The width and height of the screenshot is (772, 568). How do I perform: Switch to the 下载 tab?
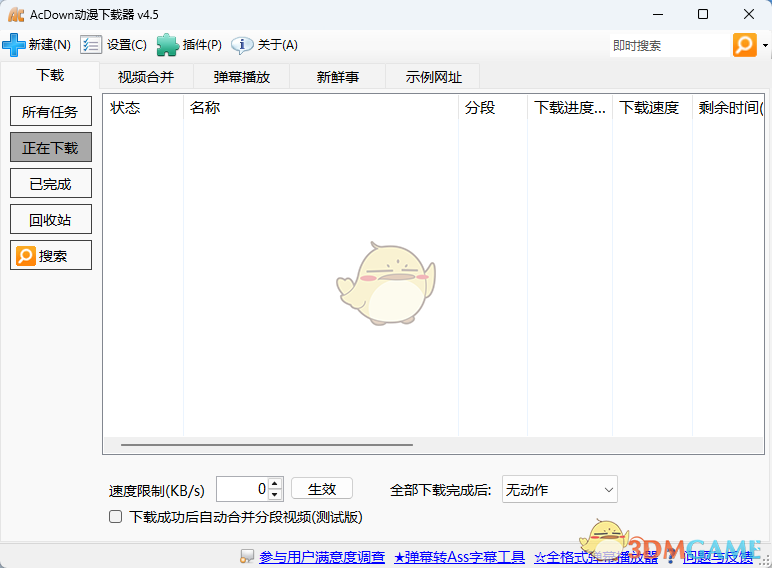(50, 75)
